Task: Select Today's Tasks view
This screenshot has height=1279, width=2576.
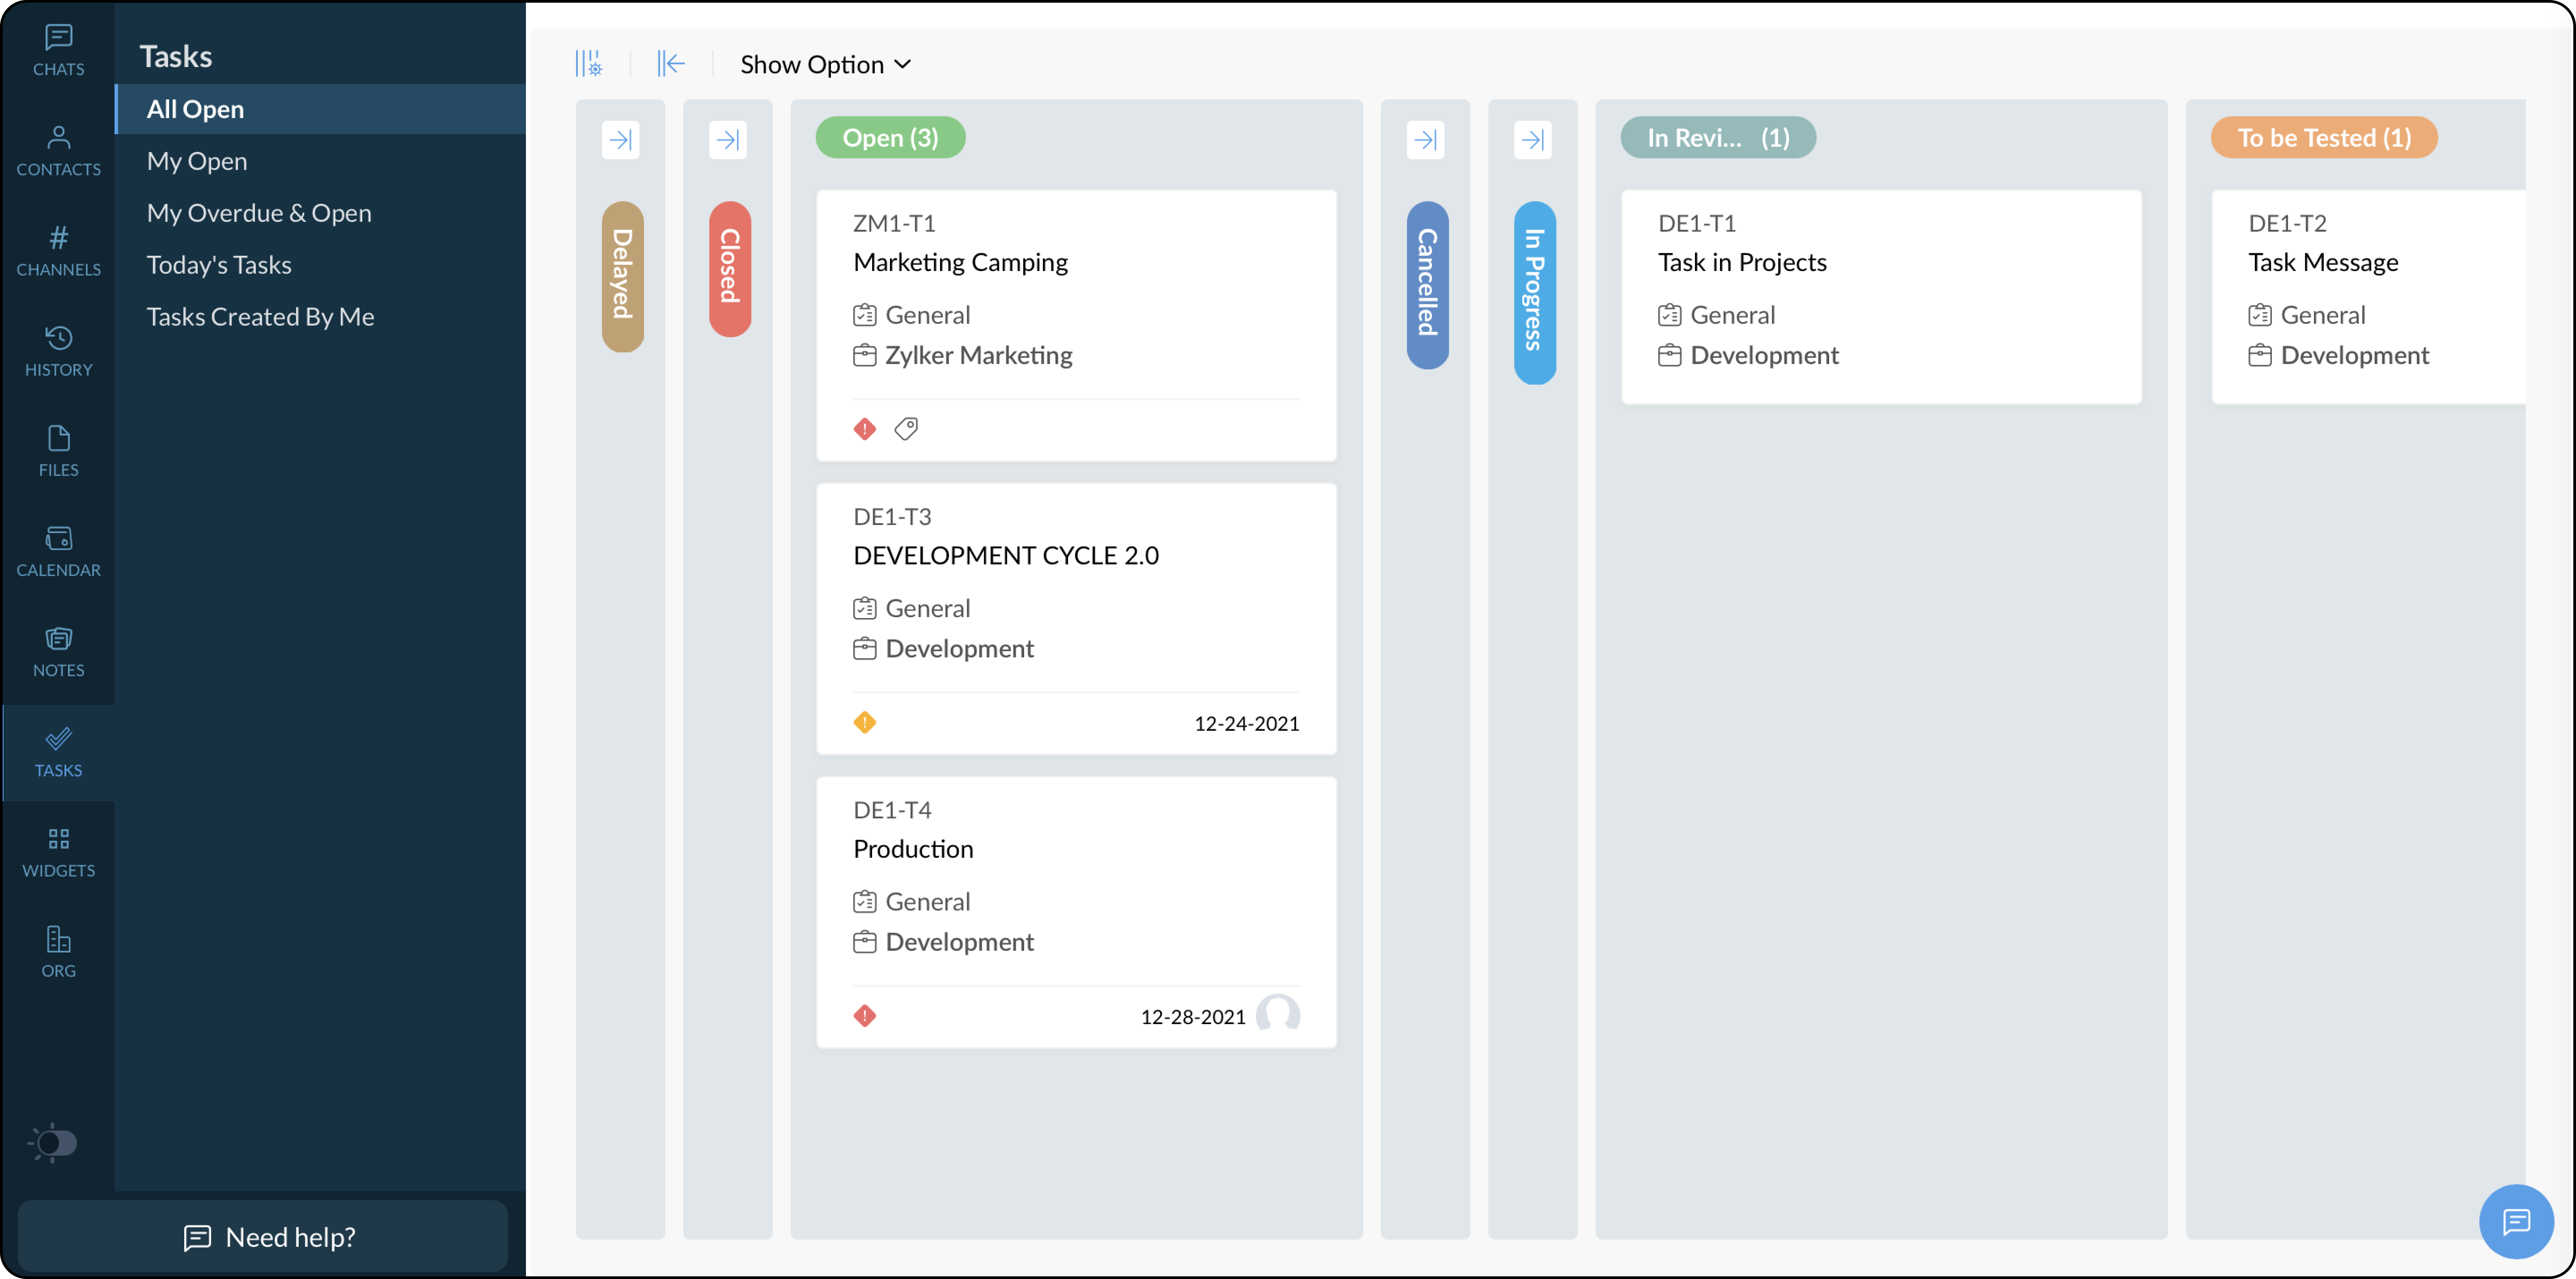Action: click(x=219, y=265)
